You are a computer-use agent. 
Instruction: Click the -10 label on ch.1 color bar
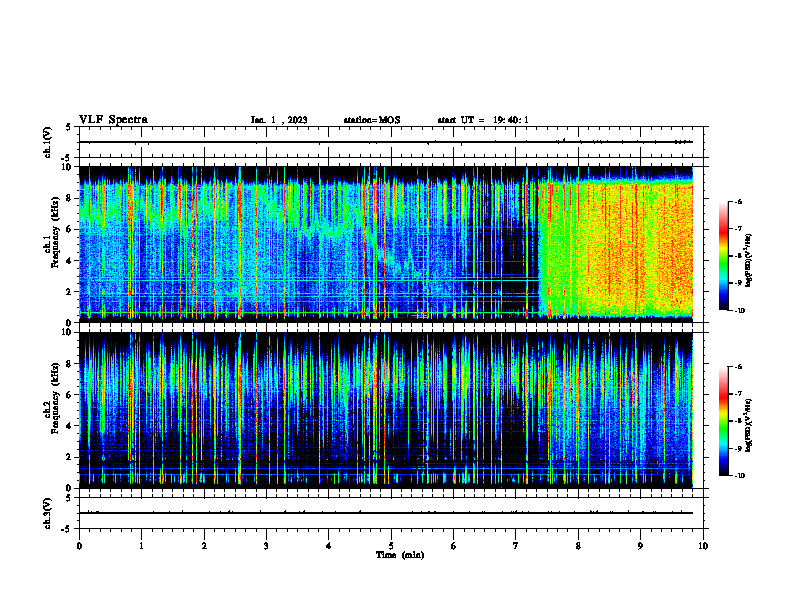739,311
